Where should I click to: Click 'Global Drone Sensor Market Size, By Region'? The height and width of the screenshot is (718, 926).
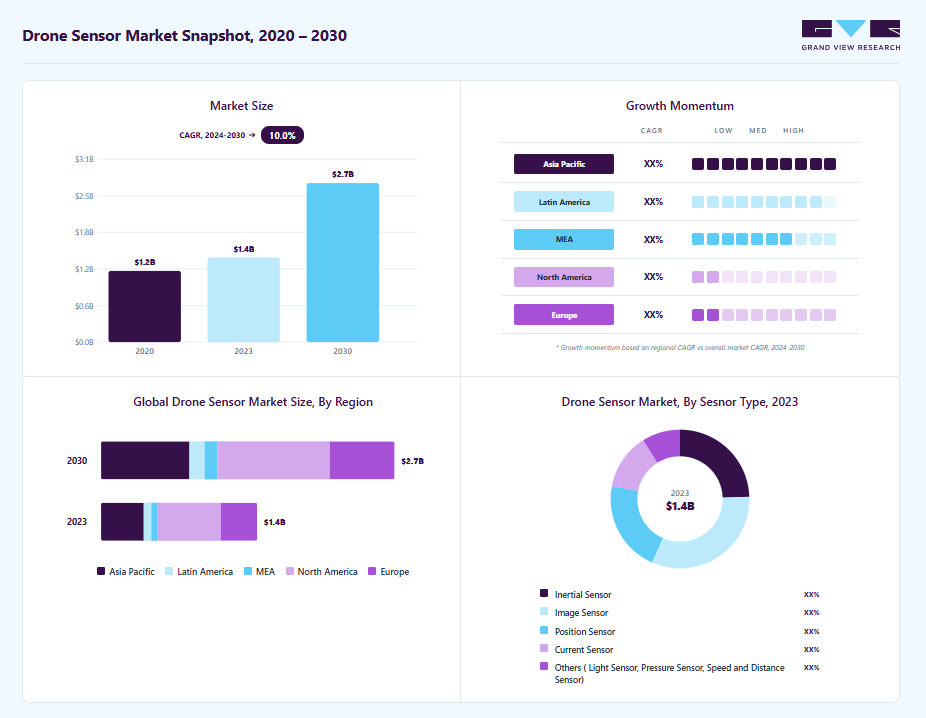pyautogui.click(x=253, y=402)
